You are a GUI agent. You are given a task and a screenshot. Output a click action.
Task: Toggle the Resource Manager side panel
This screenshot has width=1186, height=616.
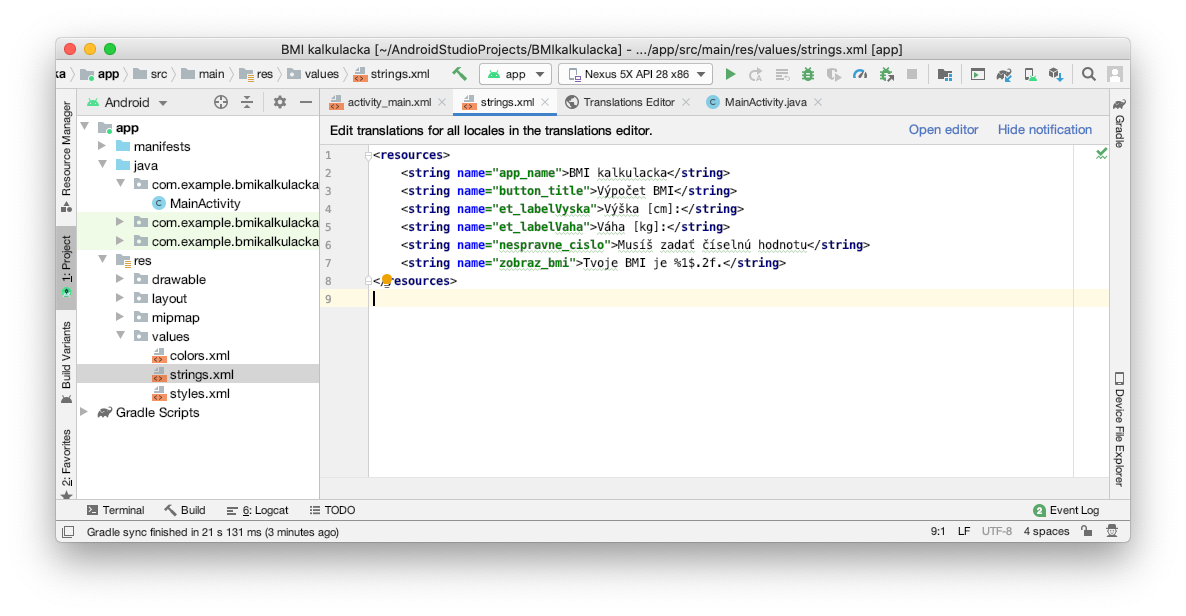tap(66, 150)
